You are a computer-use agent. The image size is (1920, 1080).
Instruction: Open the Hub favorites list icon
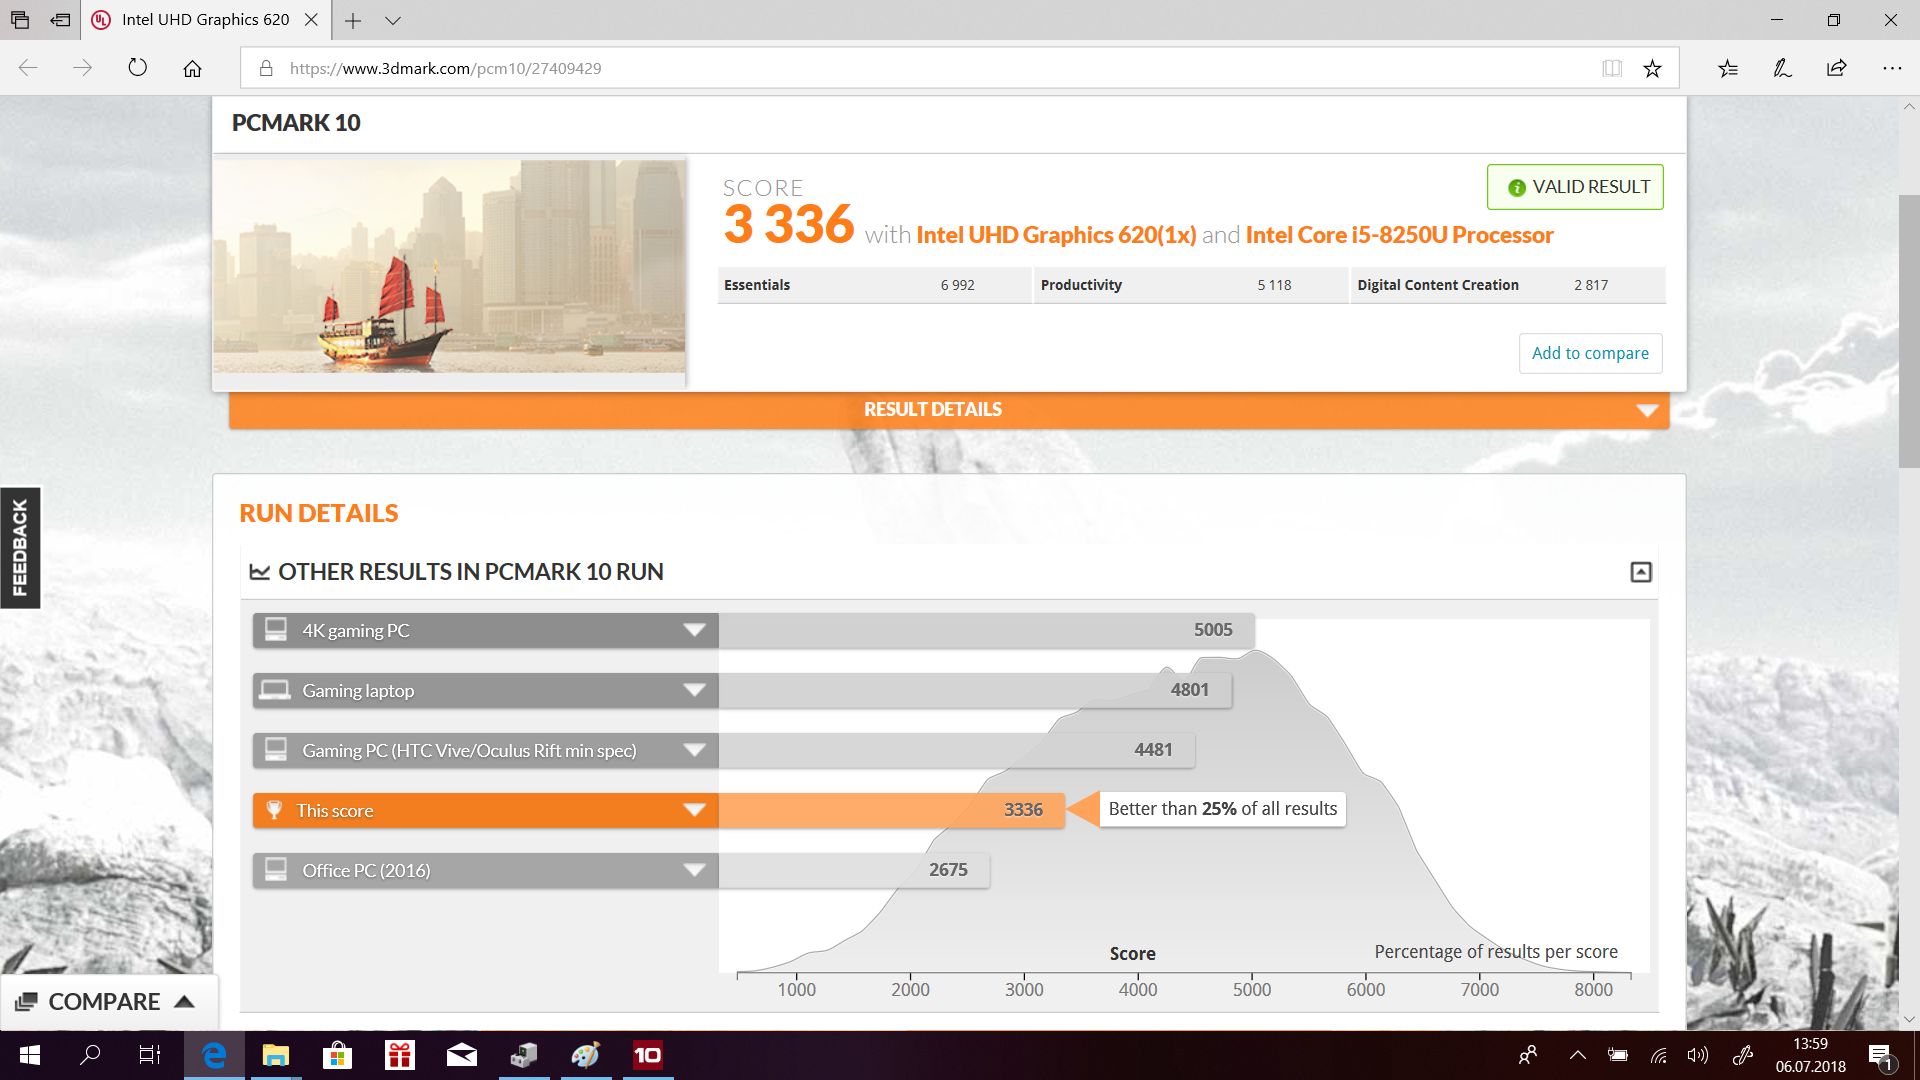click(x=1727, y=67)
